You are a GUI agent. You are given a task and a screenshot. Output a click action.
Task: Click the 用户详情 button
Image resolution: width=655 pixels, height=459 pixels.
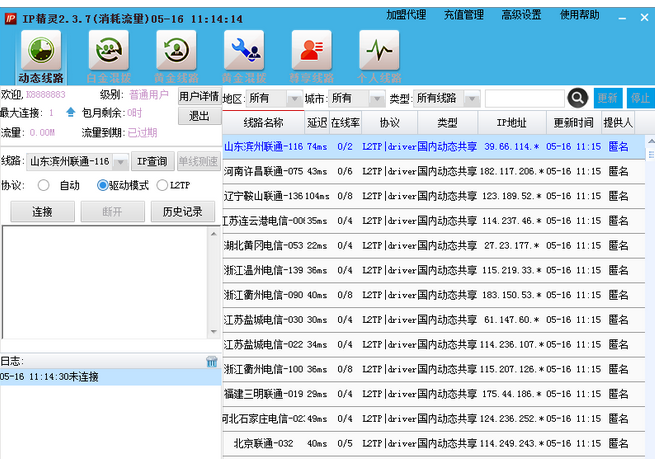[199, 96]
